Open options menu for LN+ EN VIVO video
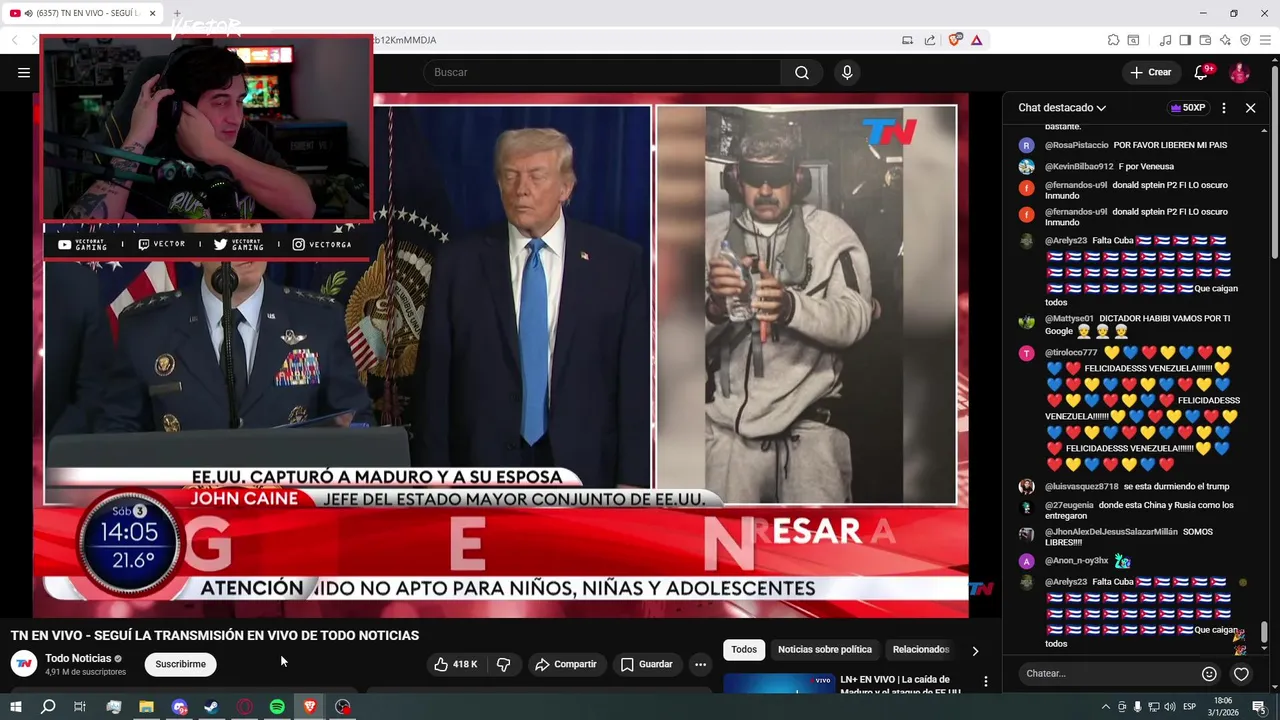1280x720 pixels. click(985, 681)
